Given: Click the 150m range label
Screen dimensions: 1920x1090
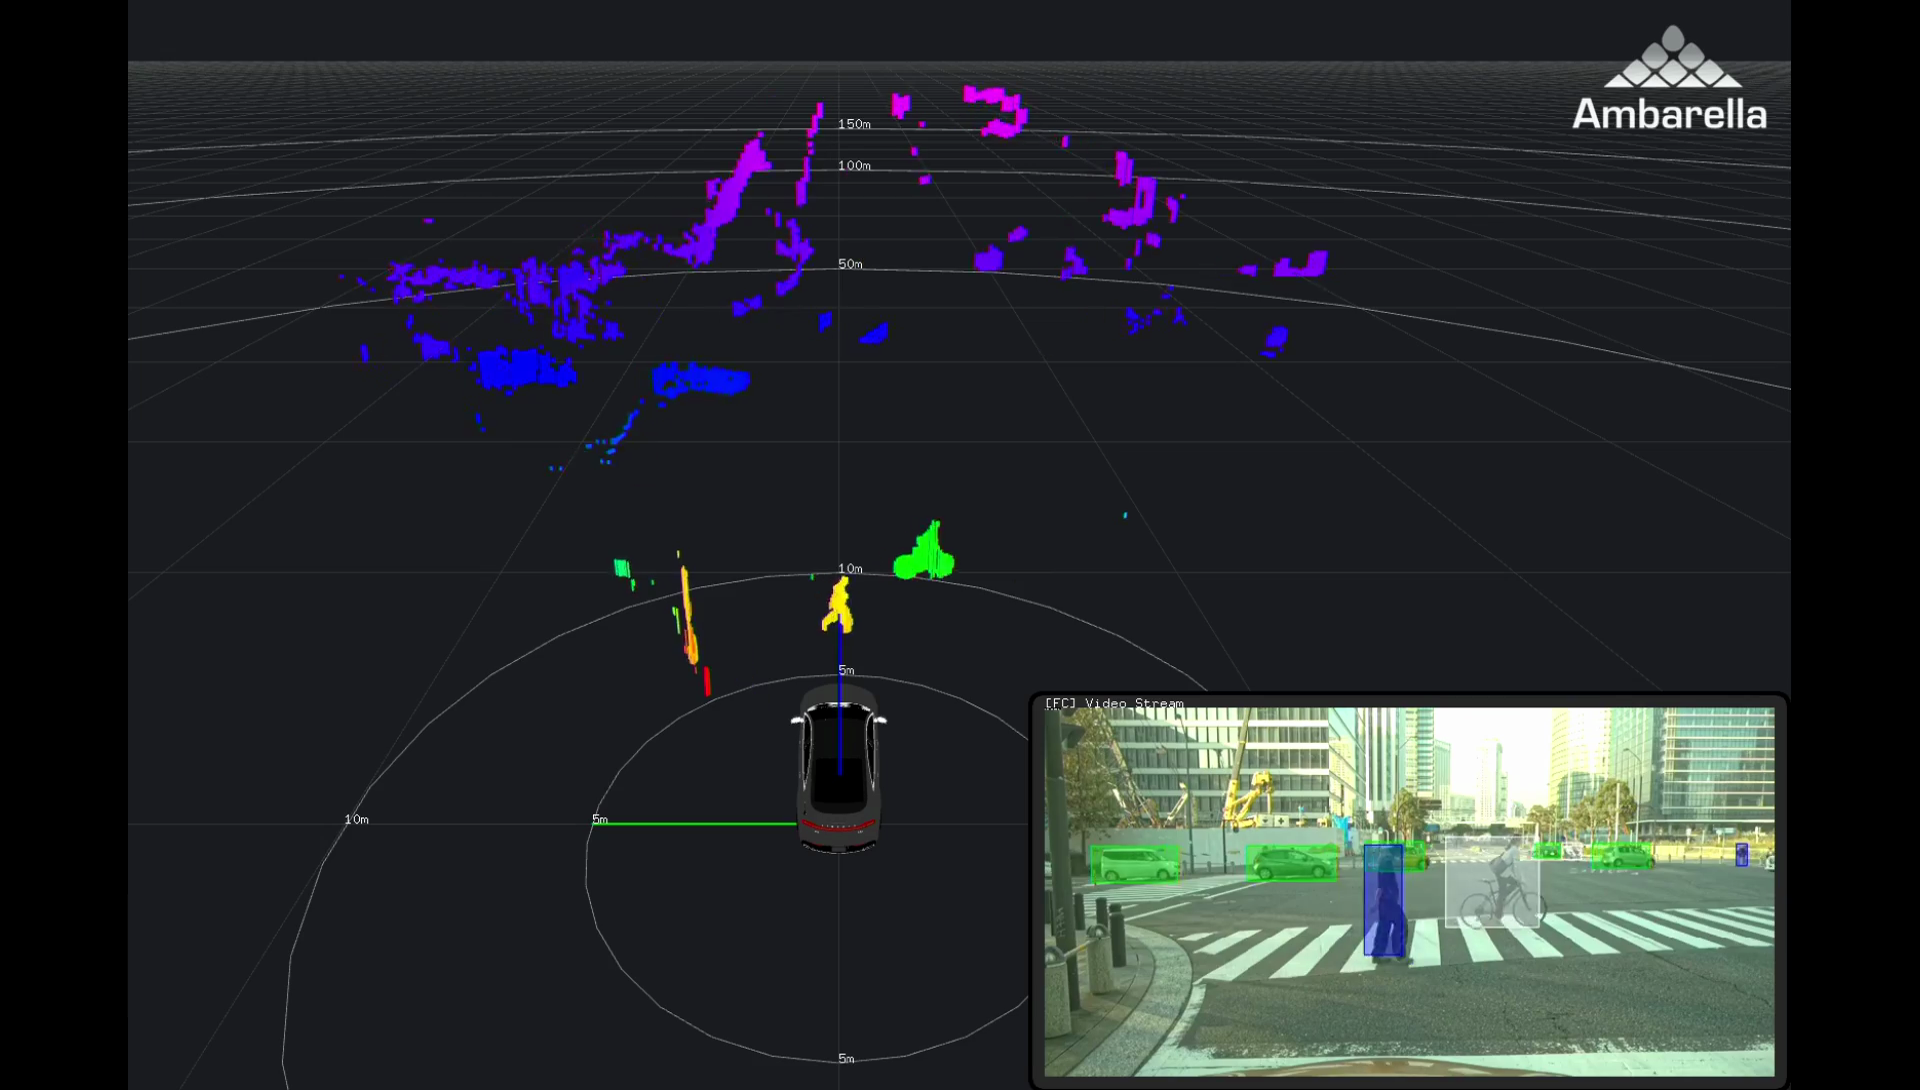Looking at the screenshot, I should click(854, 124).
